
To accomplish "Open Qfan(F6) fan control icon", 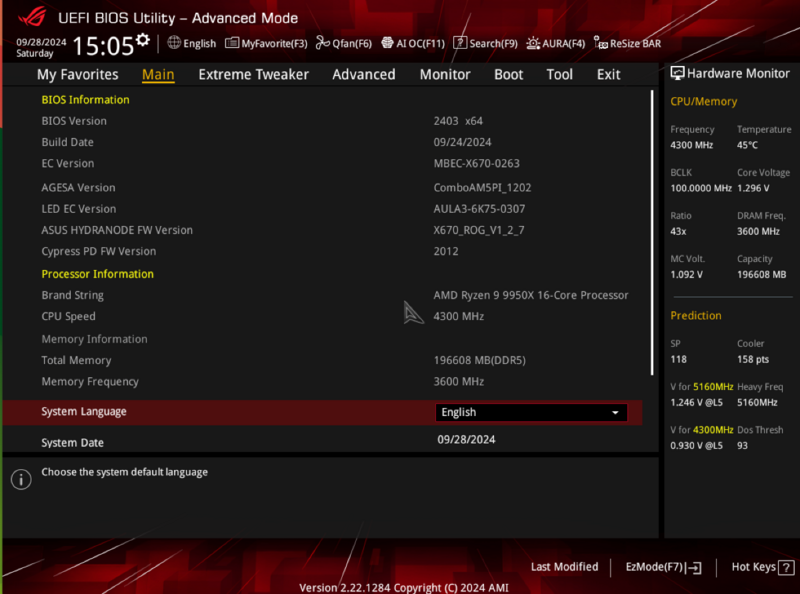I will pyautogui.click(x=322, y=43).
